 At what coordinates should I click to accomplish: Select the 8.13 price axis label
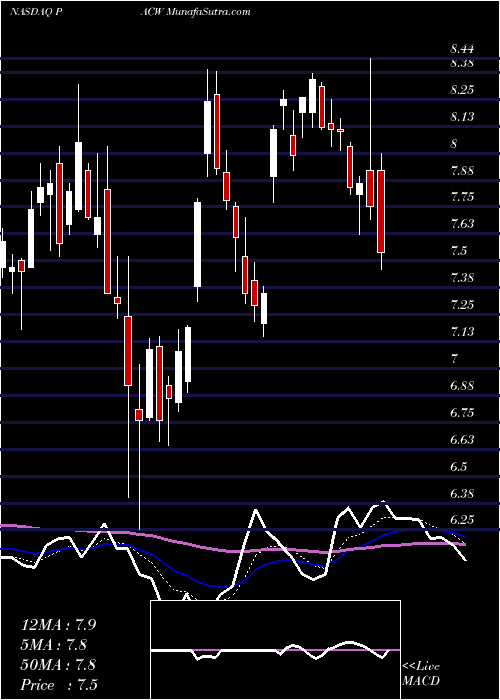(x=462, y=117)
